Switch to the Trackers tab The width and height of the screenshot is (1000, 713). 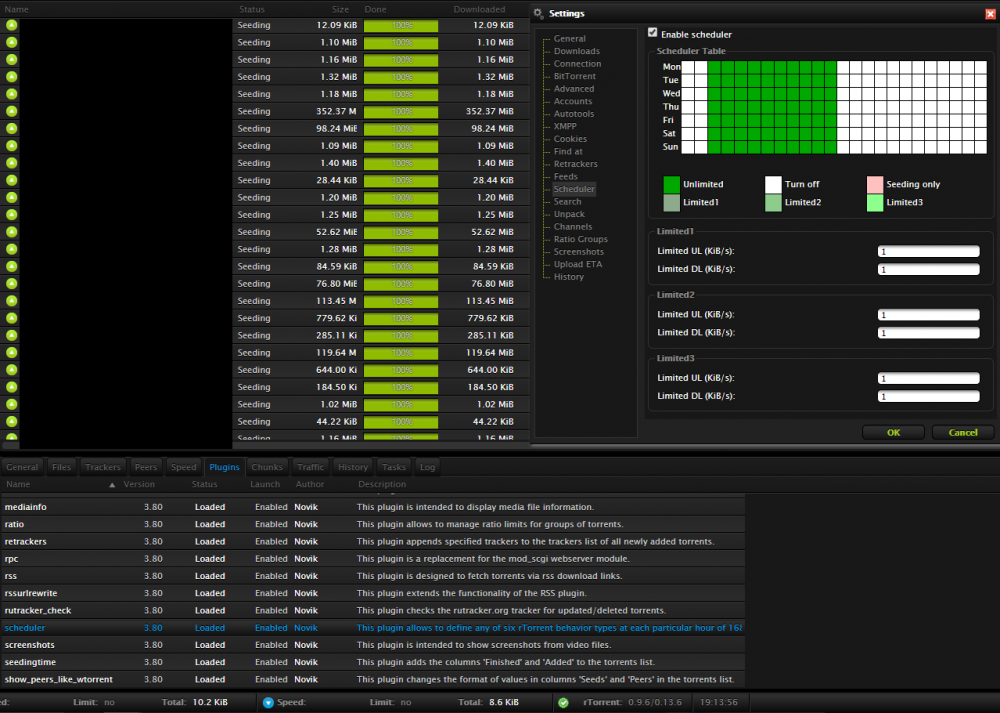103,467
